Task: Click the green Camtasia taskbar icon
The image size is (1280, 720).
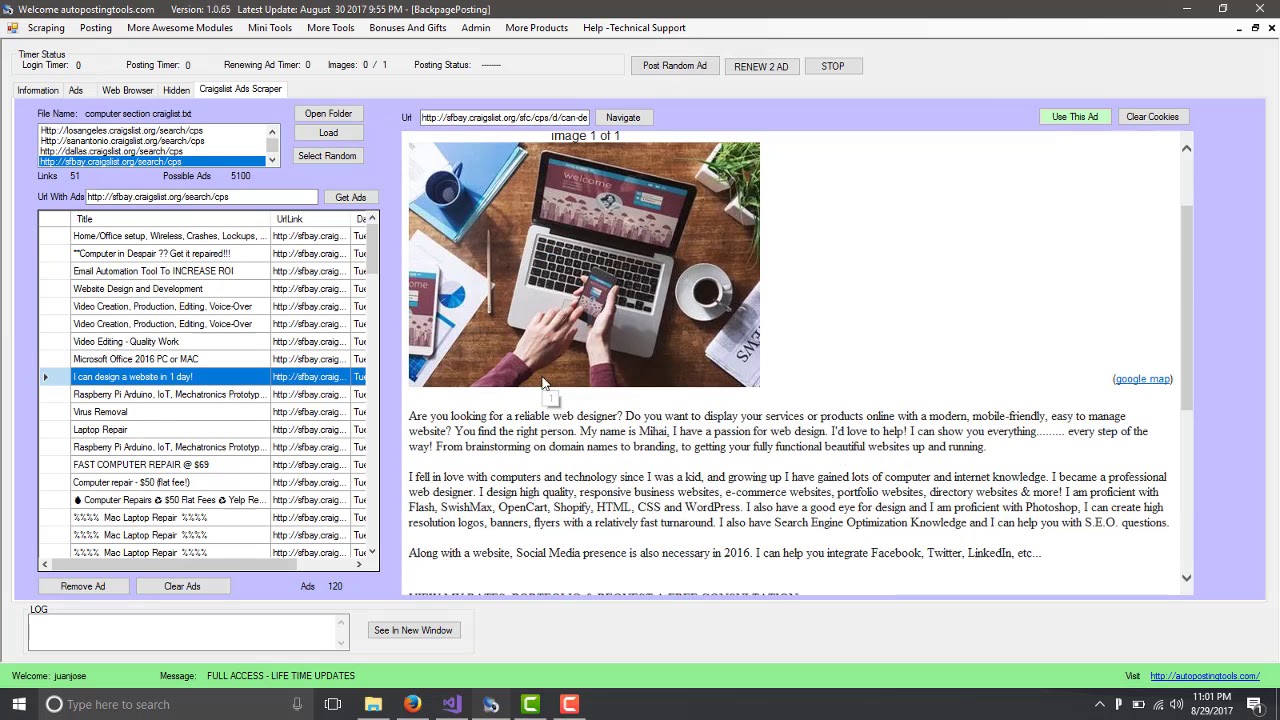Action: 530,704
